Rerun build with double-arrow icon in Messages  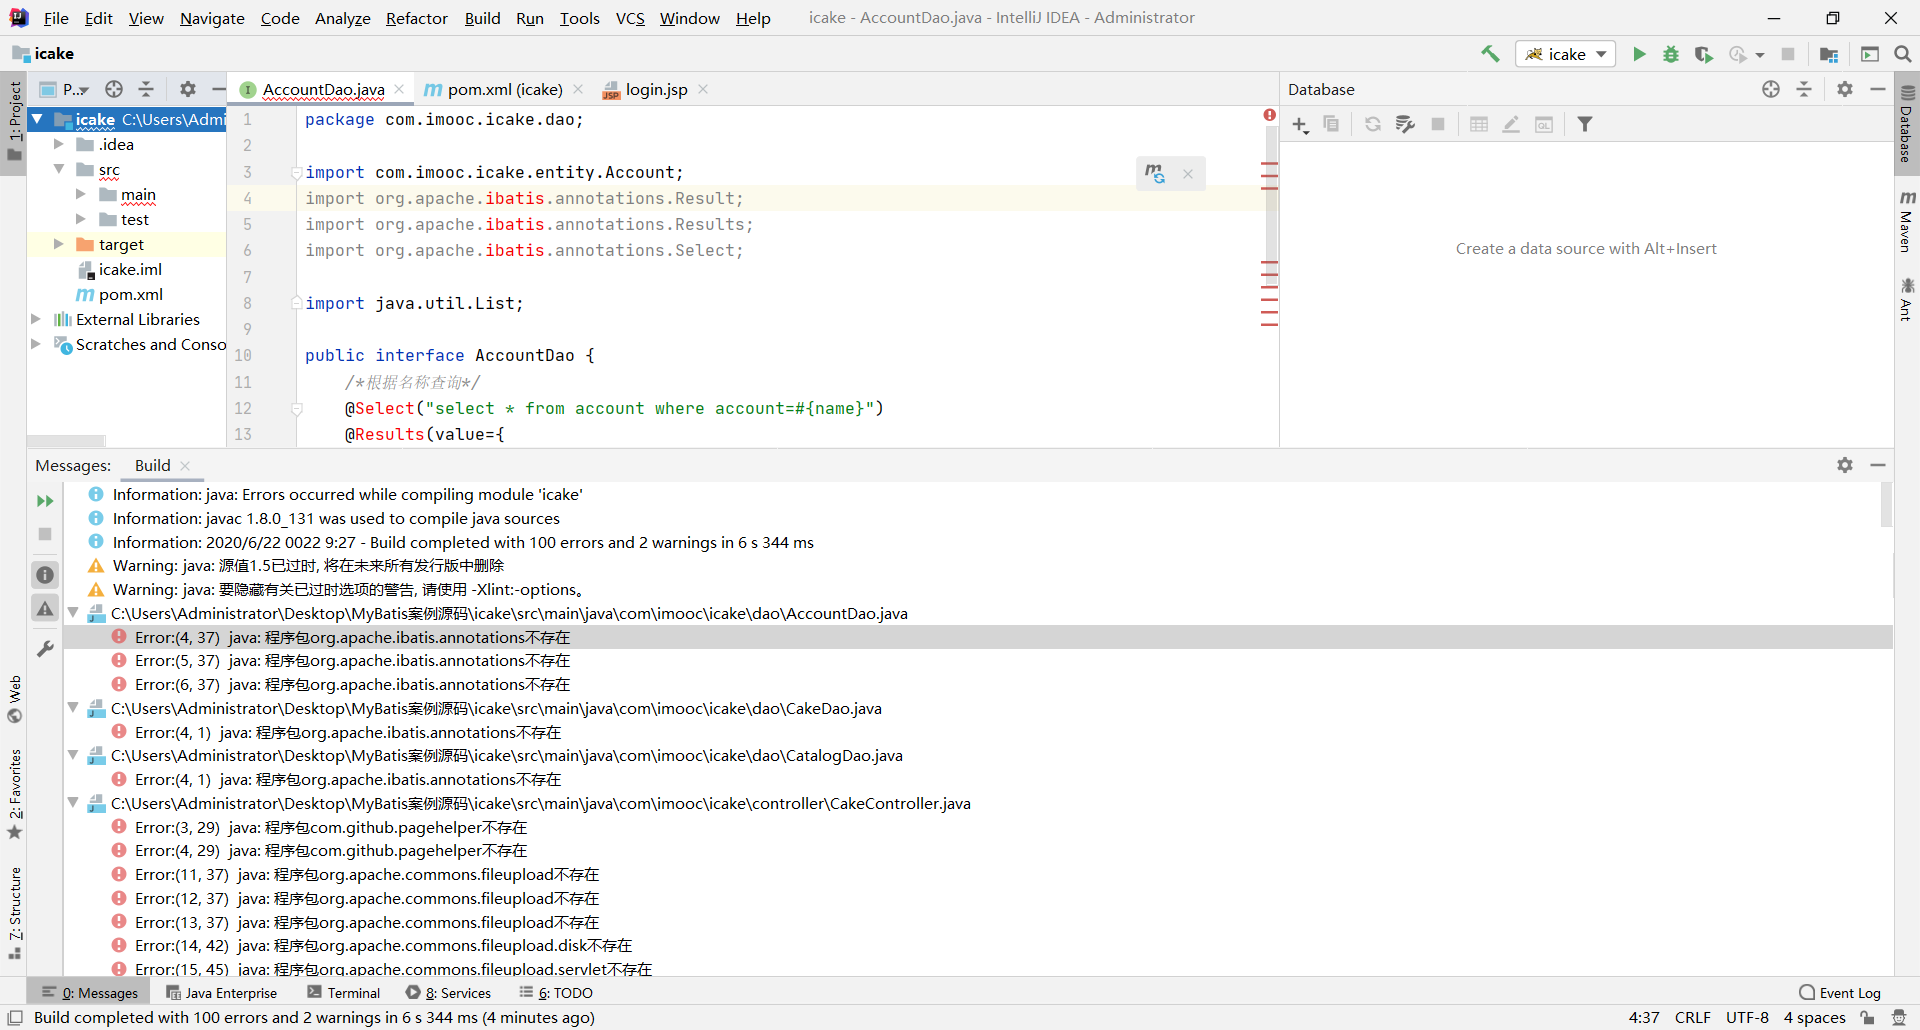[x=45, y=501]
